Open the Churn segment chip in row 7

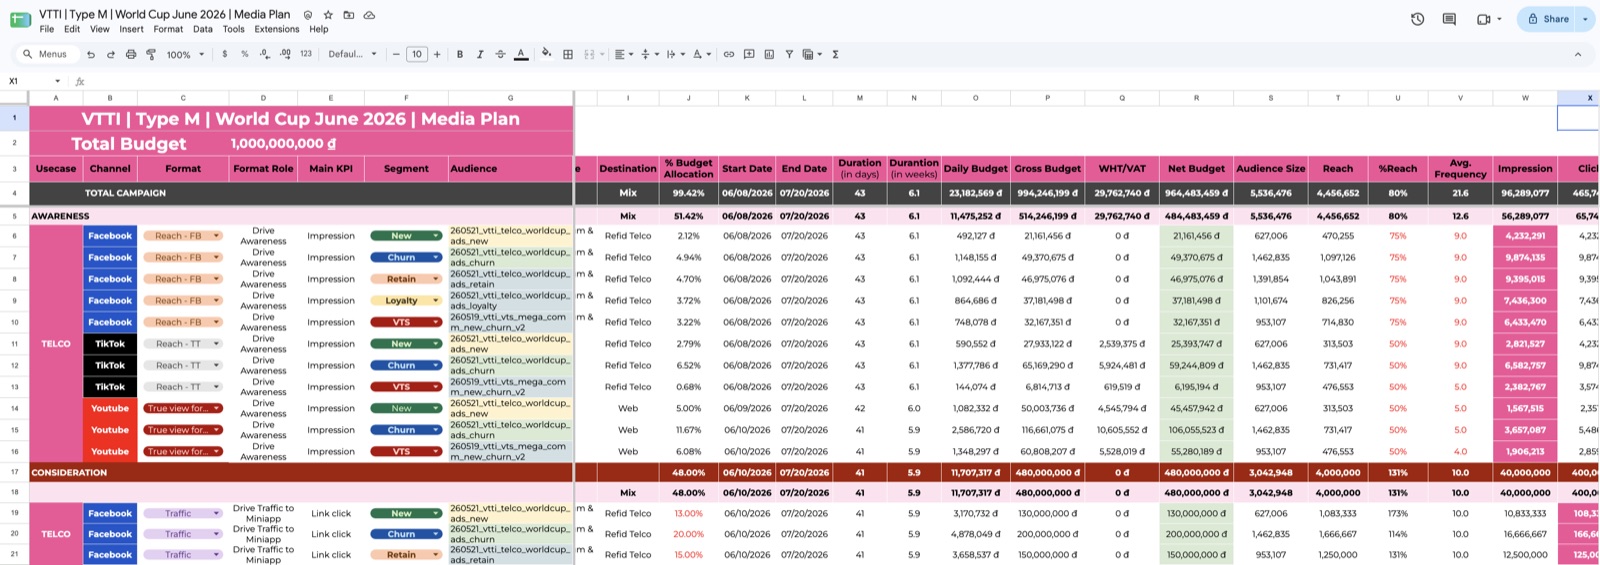point(406,257)
